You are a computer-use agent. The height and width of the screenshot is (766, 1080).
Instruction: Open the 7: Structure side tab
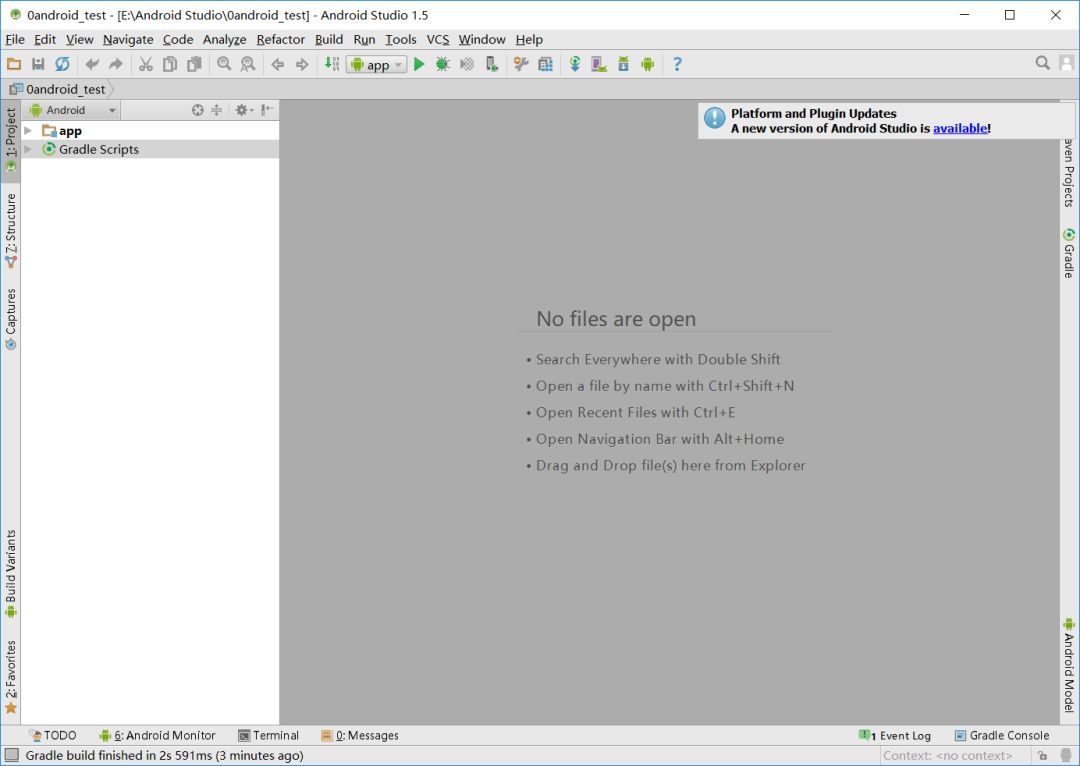pos(10,231)
